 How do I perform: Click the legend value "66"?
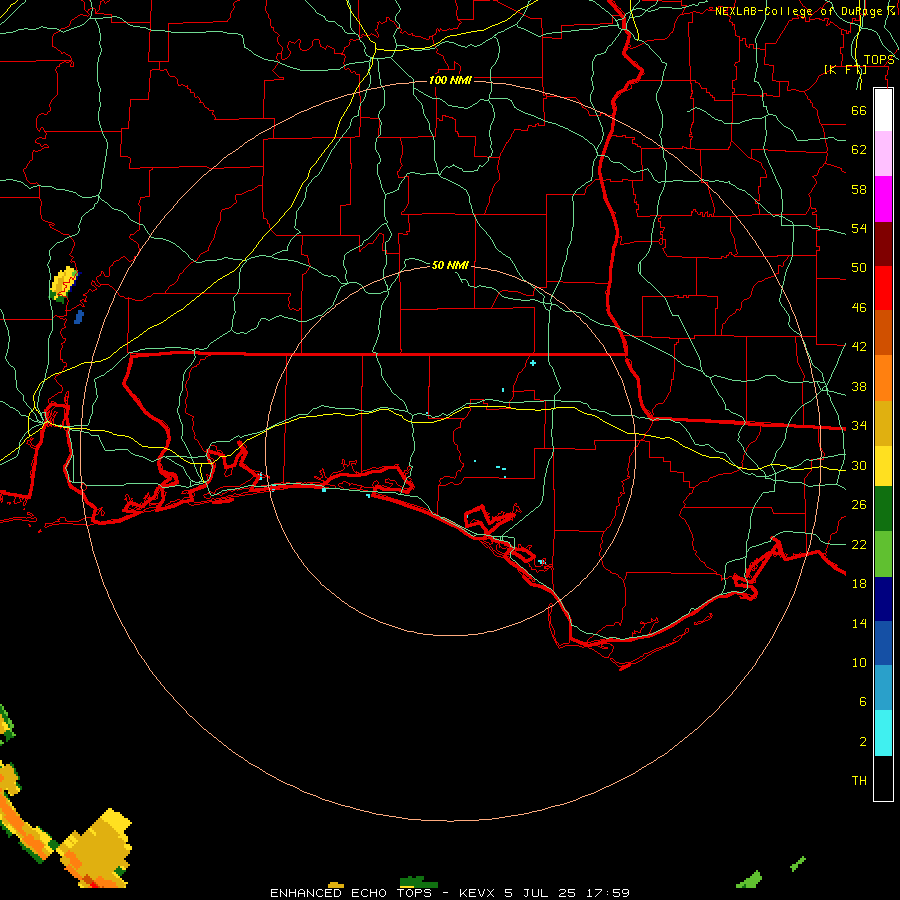pyautogui.click(x=859, y=110)
